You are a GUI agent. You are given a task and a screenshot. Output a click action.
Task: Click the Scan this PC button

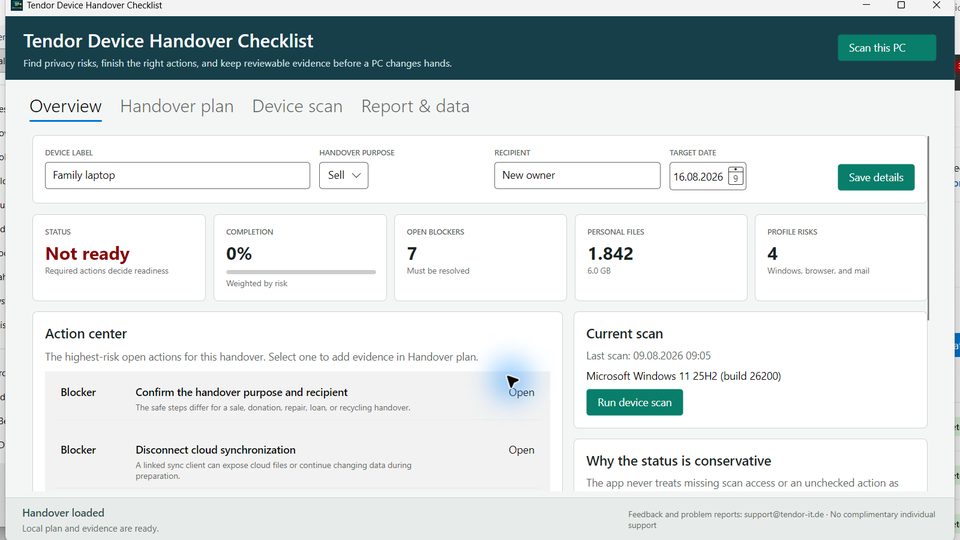click(887, 48)
